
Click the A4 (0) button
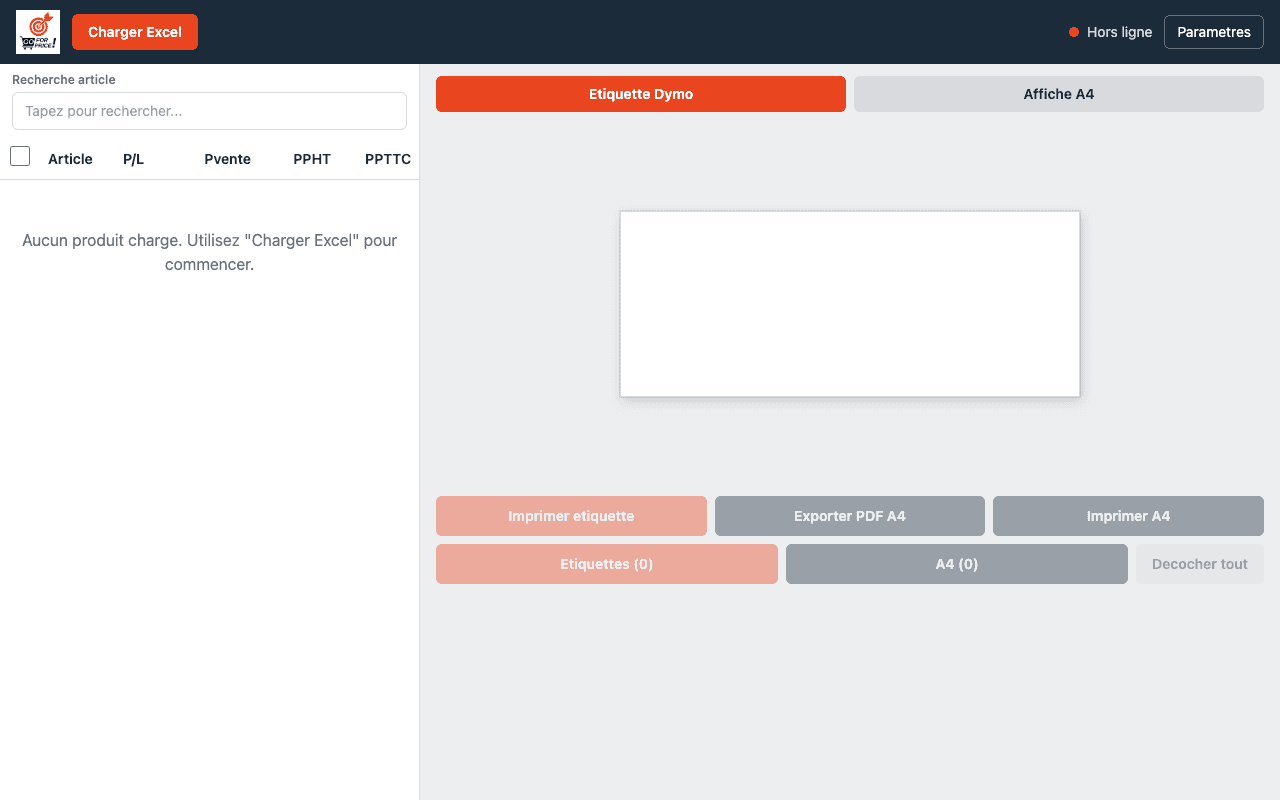click(x=957, y=564)
